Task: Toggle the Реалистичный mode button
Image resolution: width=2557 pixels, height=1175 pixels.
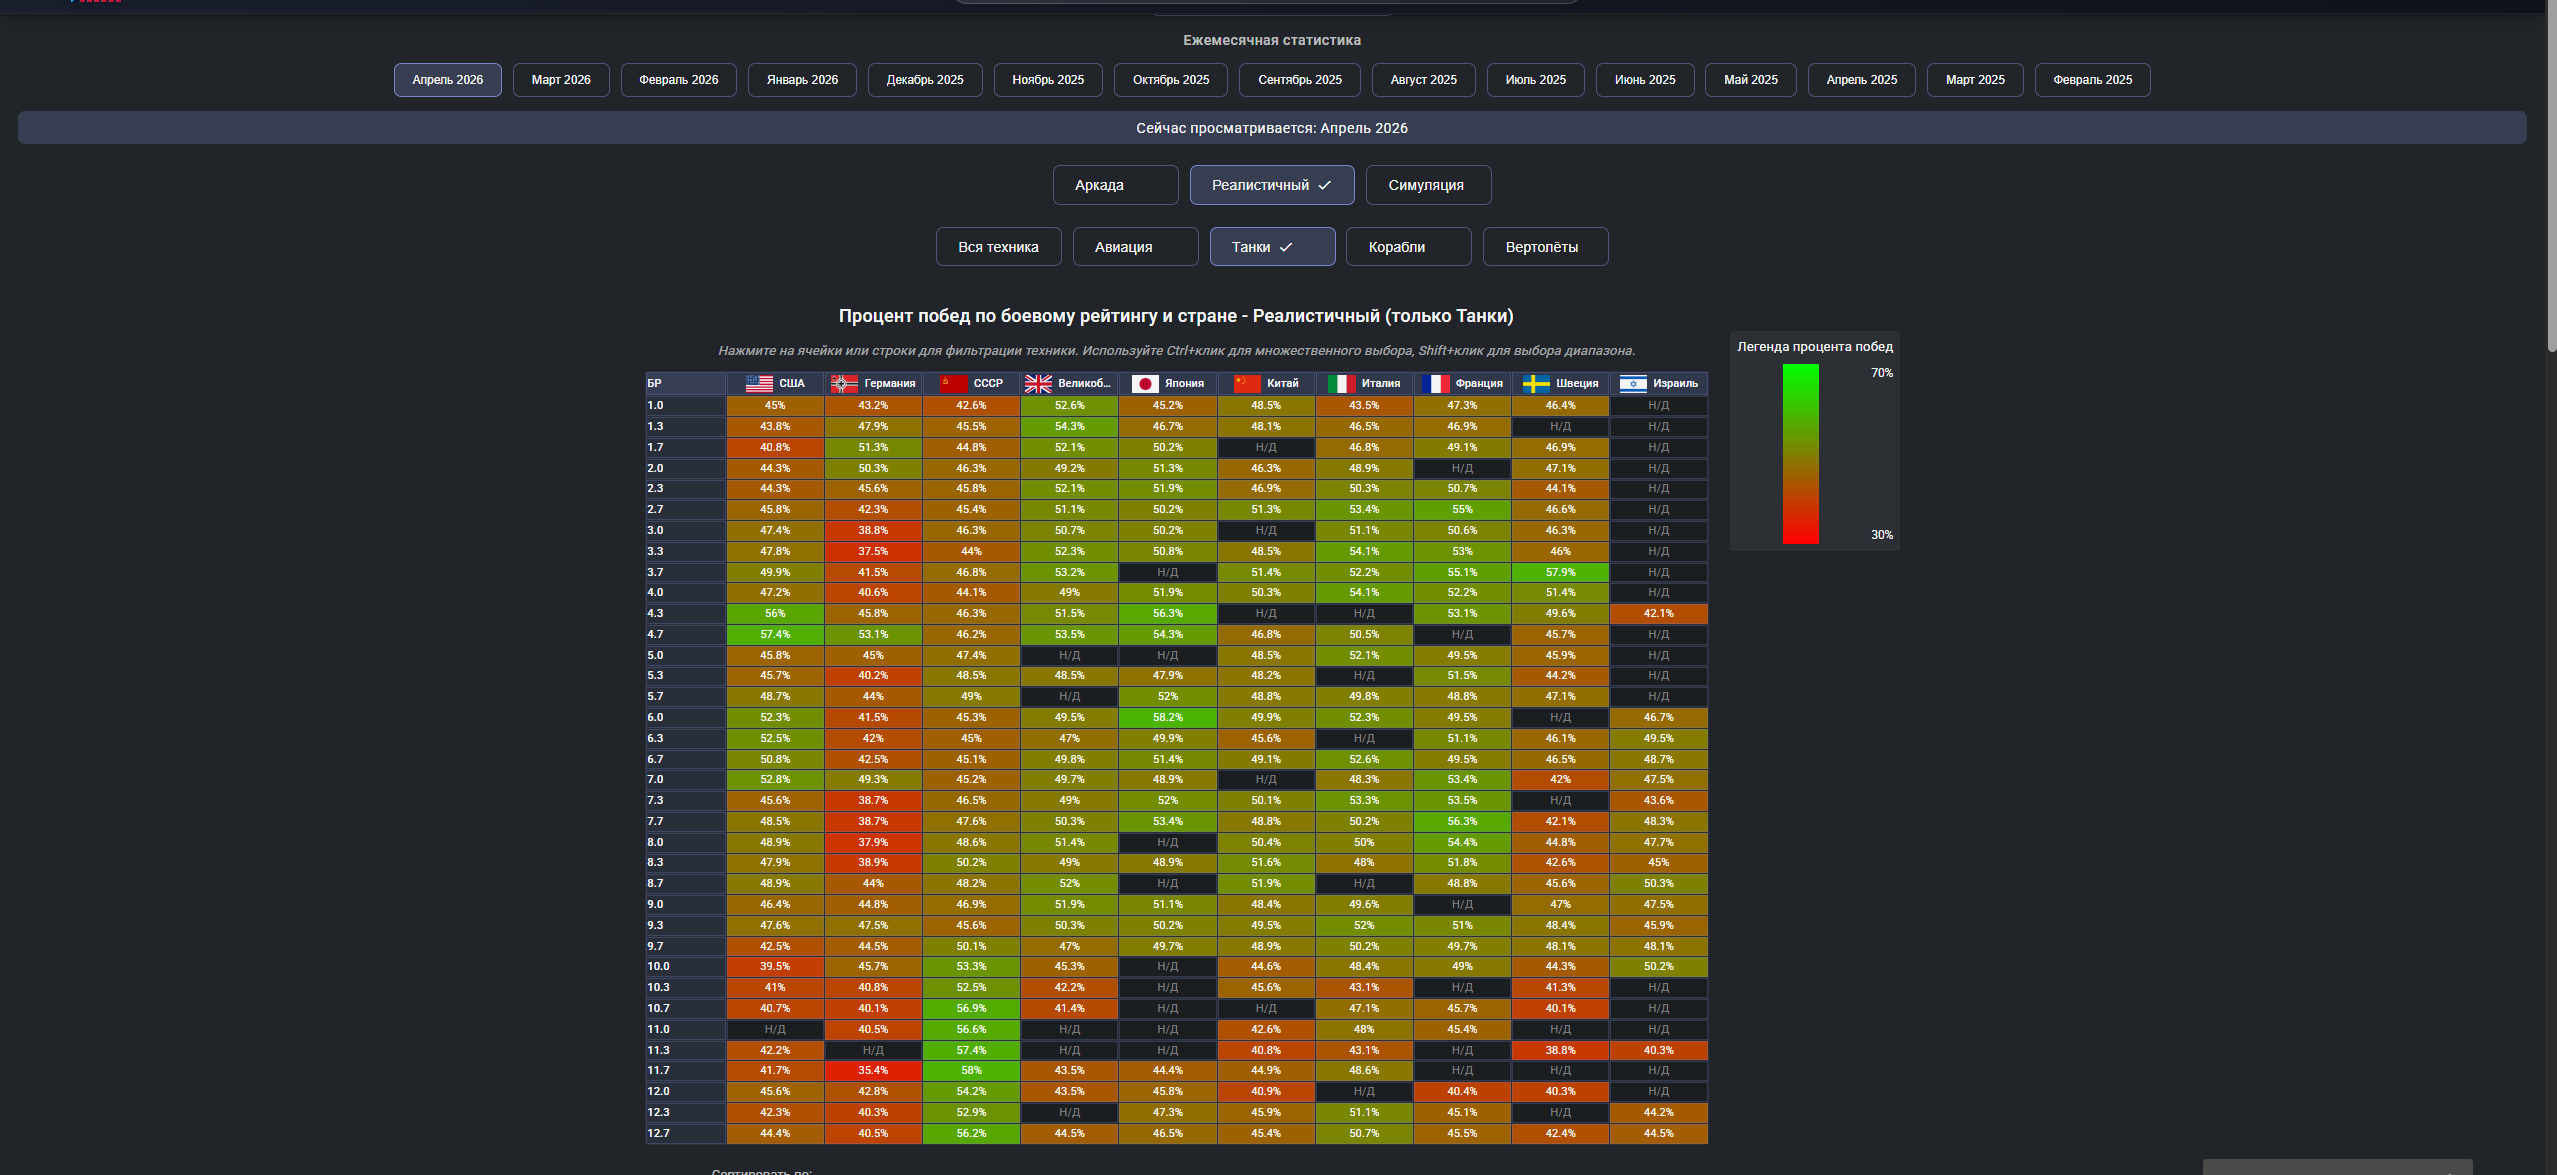Action: 1272,185
